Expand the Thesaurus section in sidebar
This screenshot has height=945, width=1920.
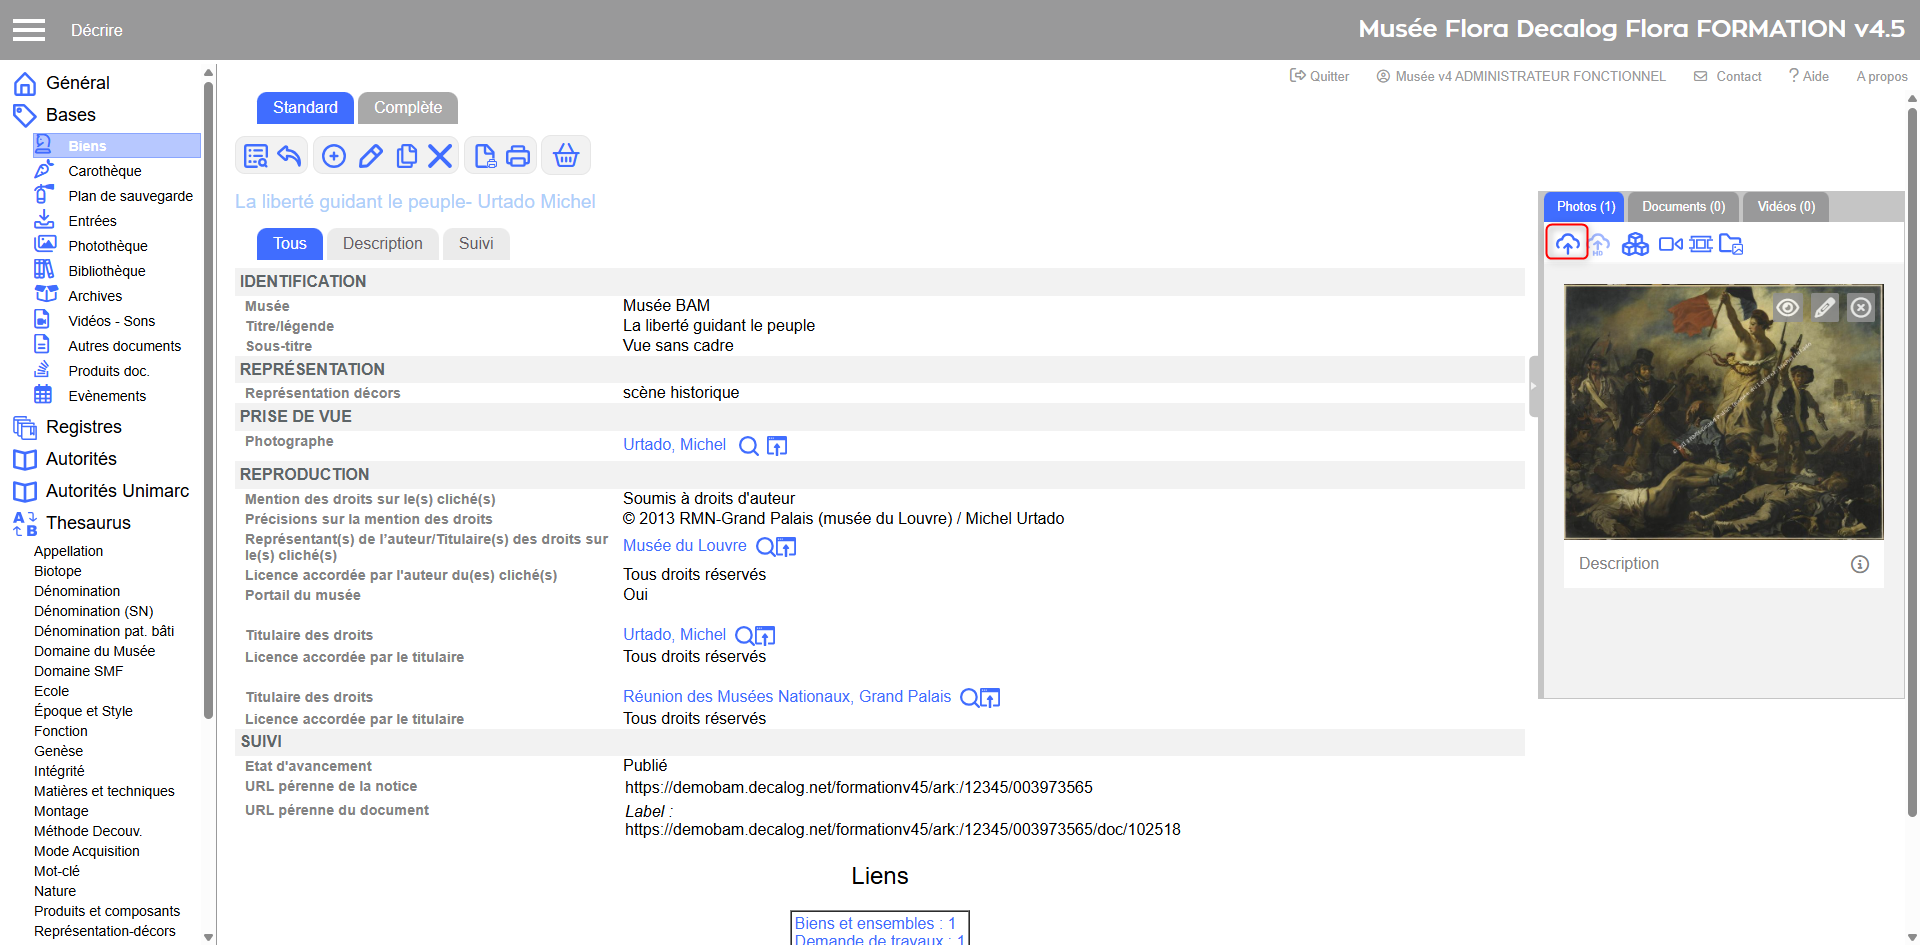pyautogui.click(x=88, y=523)
